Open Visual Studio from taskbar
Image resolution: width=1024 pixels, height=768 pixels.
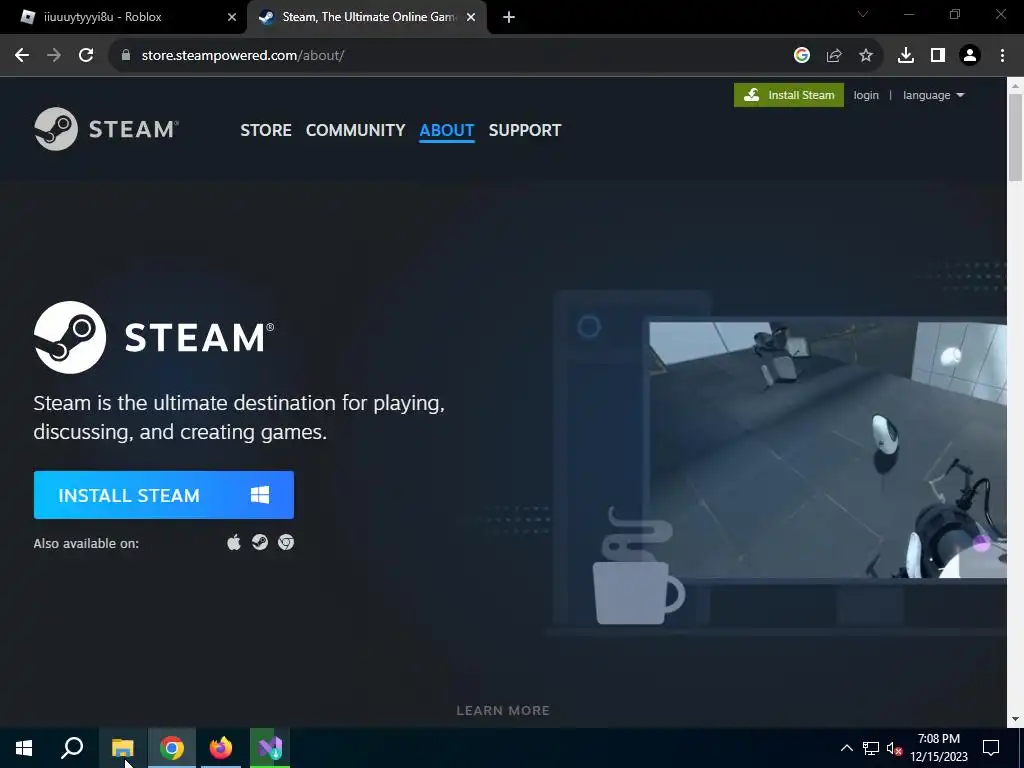(270, 748)
